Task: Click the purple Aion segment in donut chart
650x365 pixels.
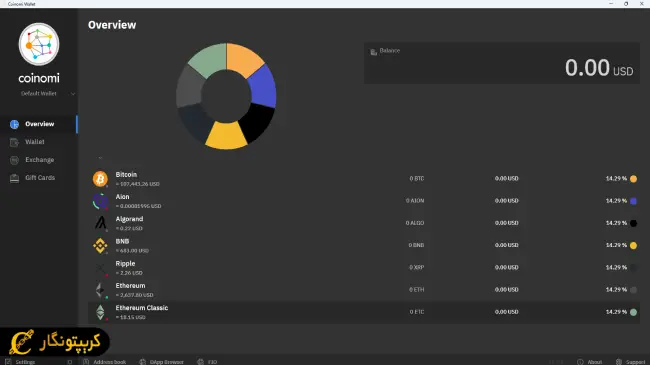Action: point(263,87)
